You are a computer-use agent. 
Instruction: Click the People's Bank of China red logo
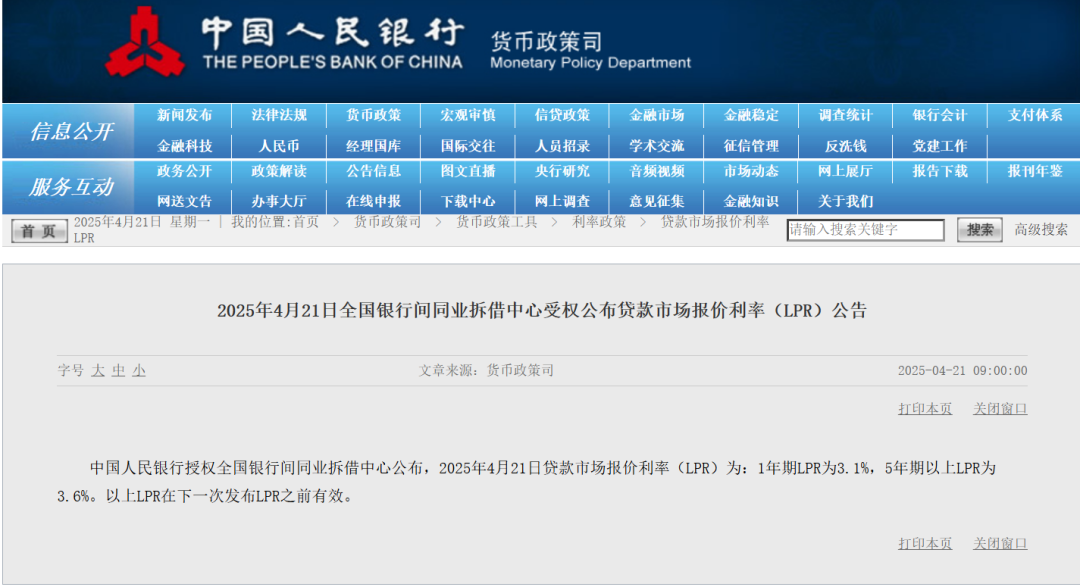click(x=145, y=43)
